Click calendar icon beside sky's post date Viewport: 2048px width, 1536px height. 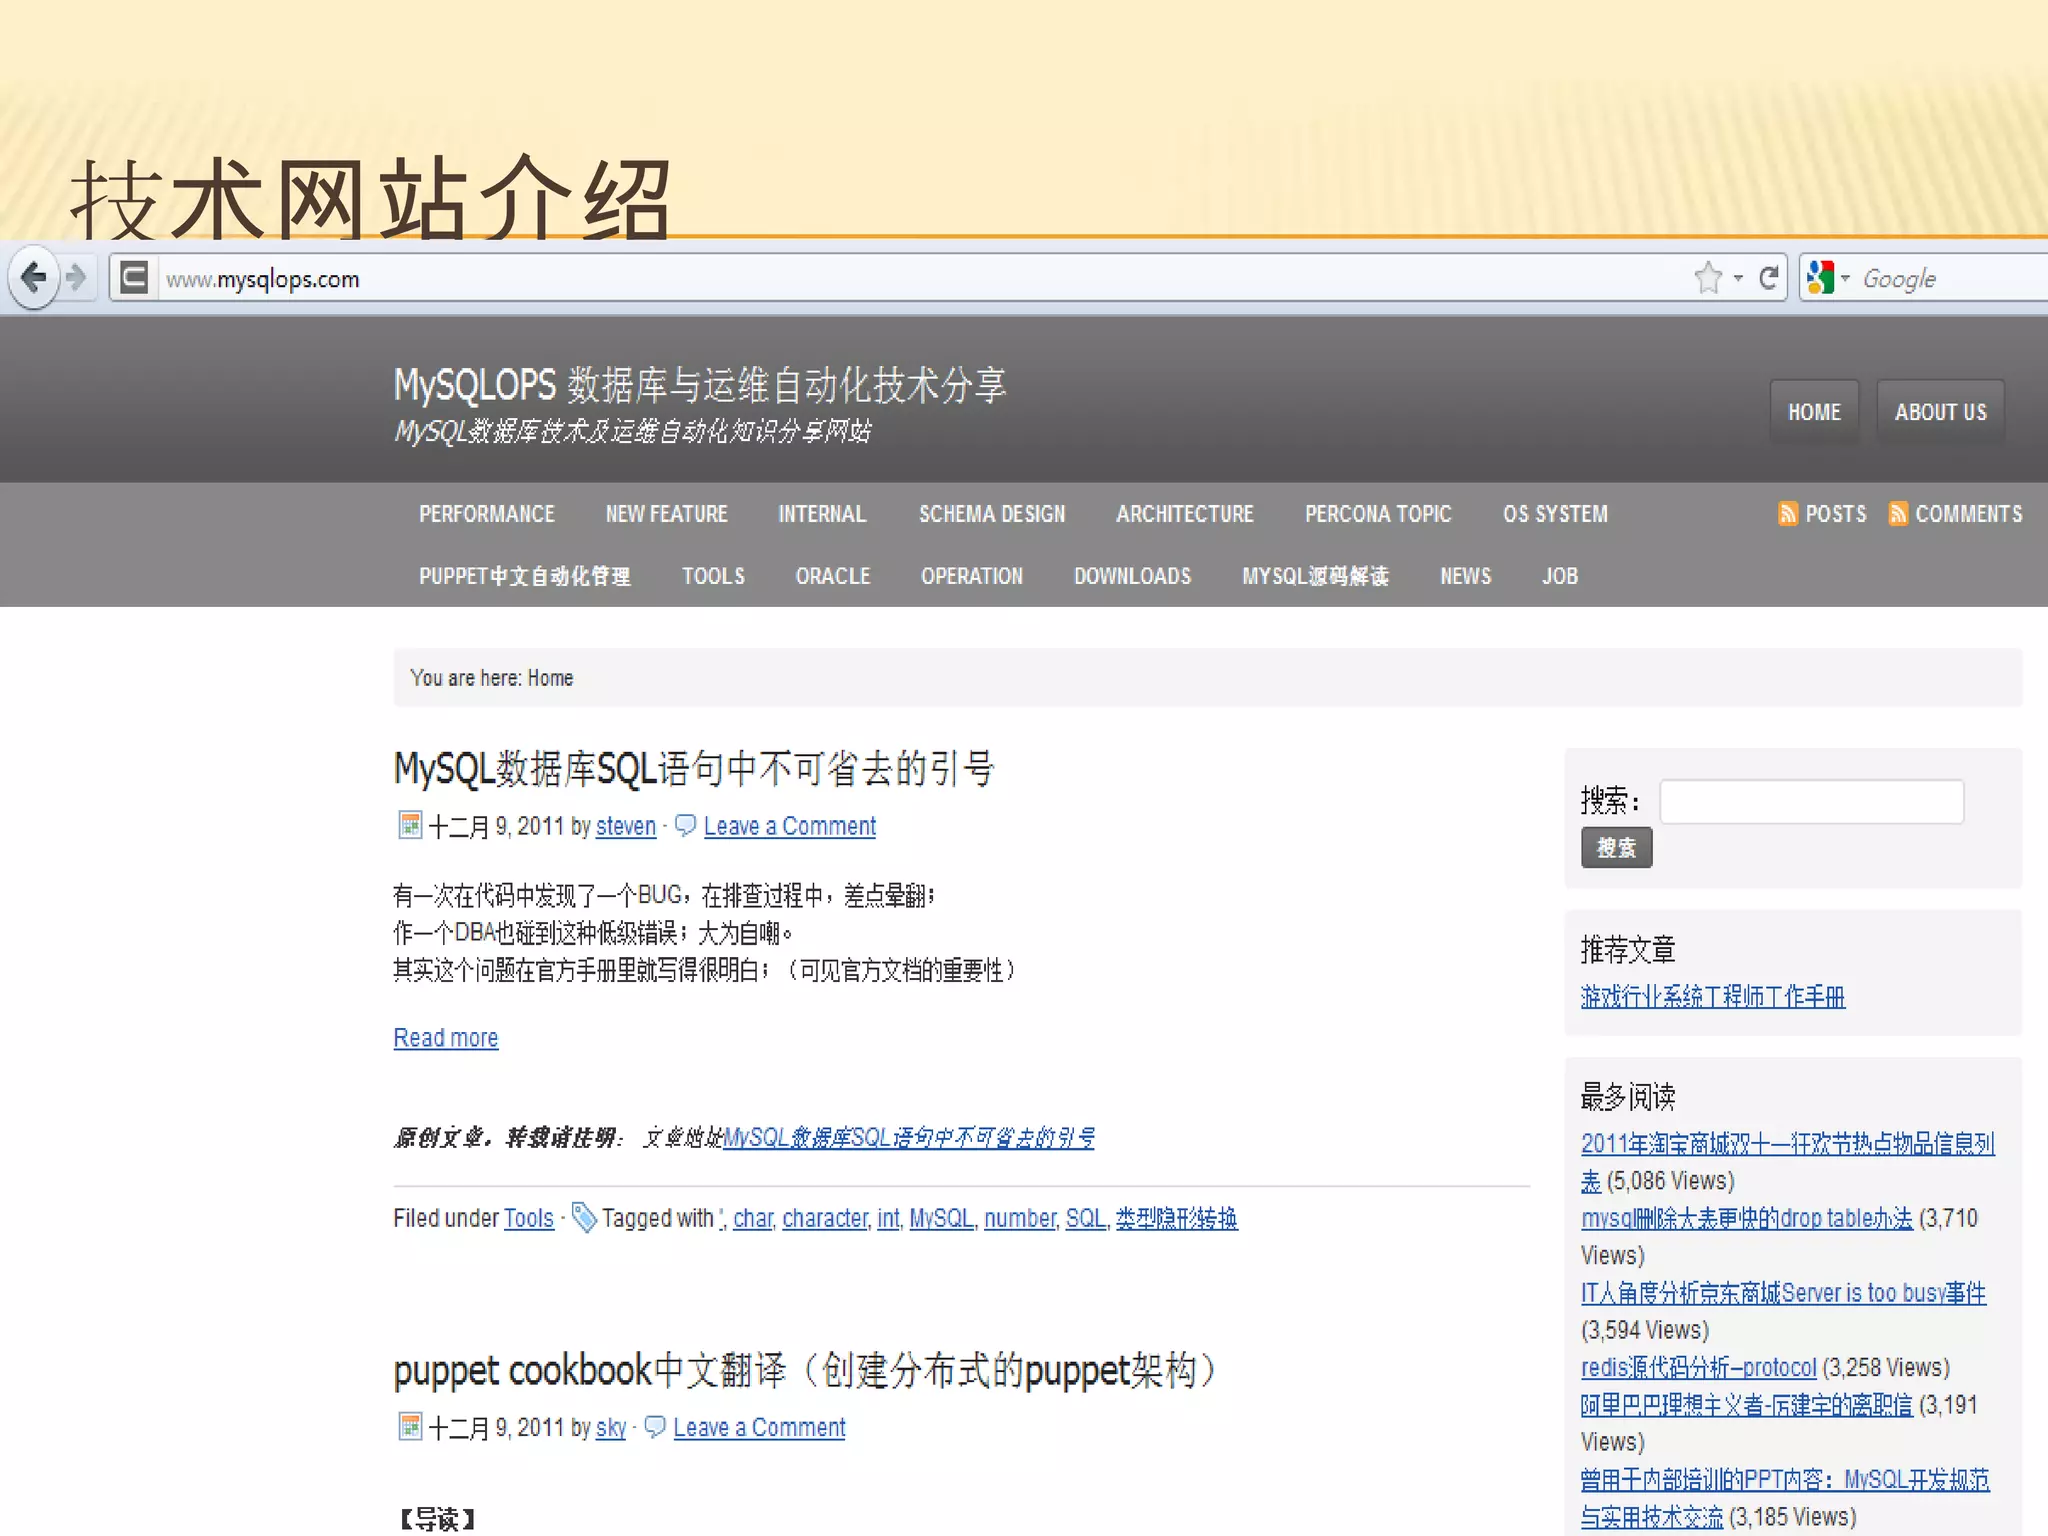pos(410,1426)
